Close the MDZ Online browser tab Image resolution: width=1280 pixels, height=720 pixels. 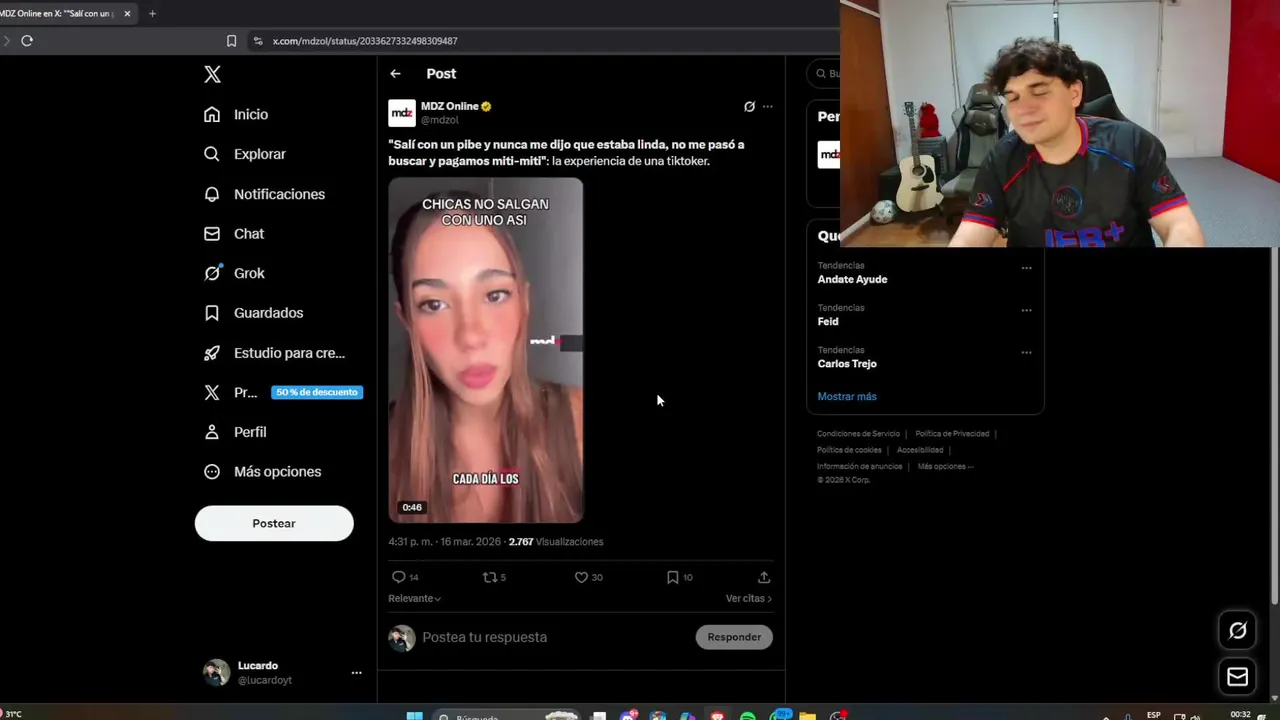coord(127,14)
